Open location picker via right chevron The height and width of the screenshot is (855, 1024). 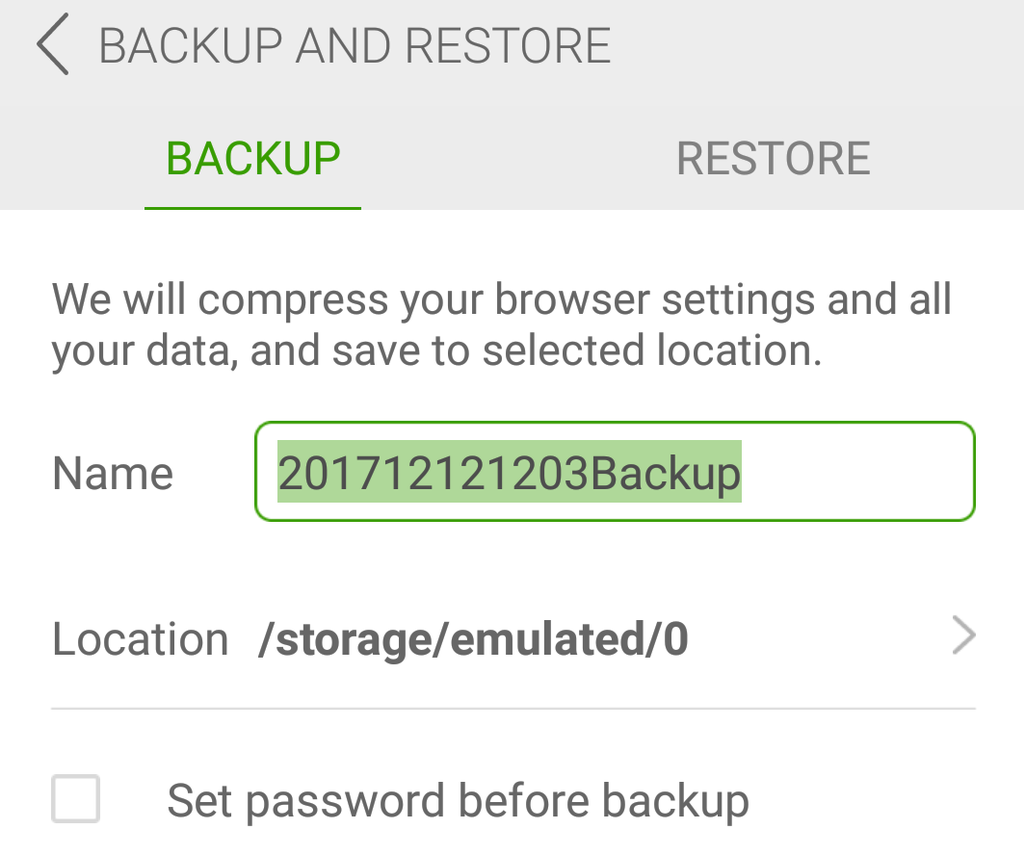(x=963, y=636)
